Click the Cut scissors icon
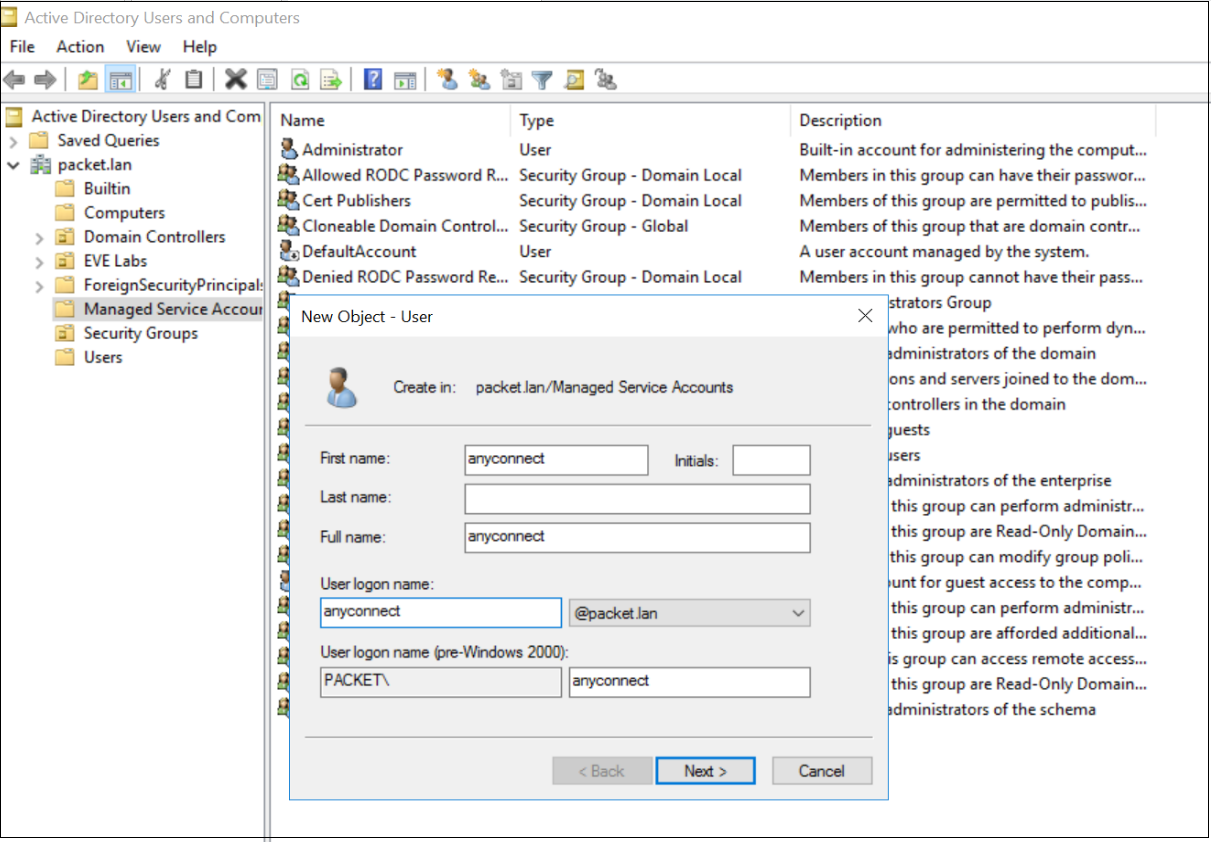 coord(162,80)
